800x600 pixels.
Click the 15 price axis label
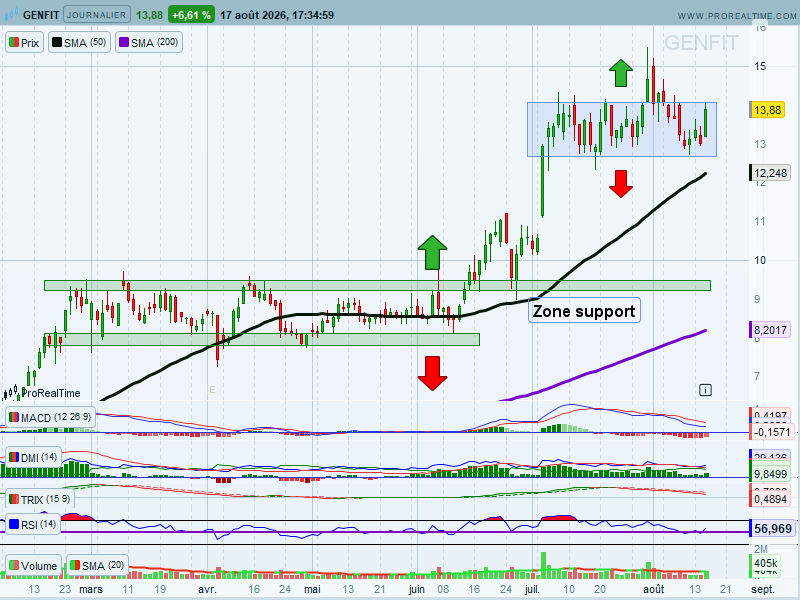(760, 66)
